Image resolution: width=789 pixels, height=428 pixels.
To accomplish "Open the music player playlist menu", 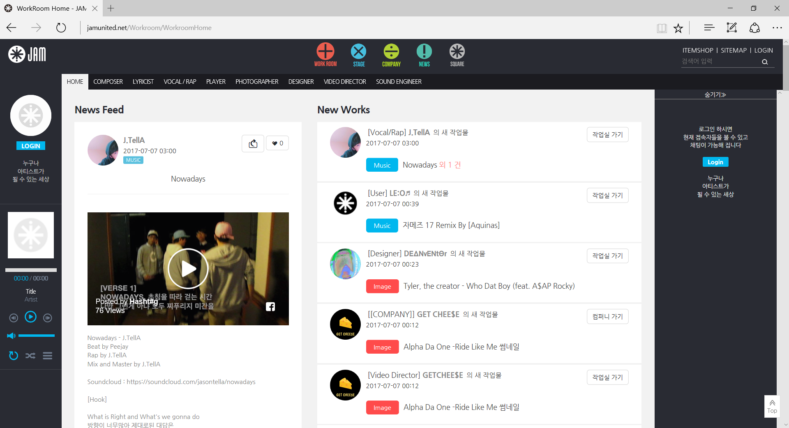I will 47,355.
